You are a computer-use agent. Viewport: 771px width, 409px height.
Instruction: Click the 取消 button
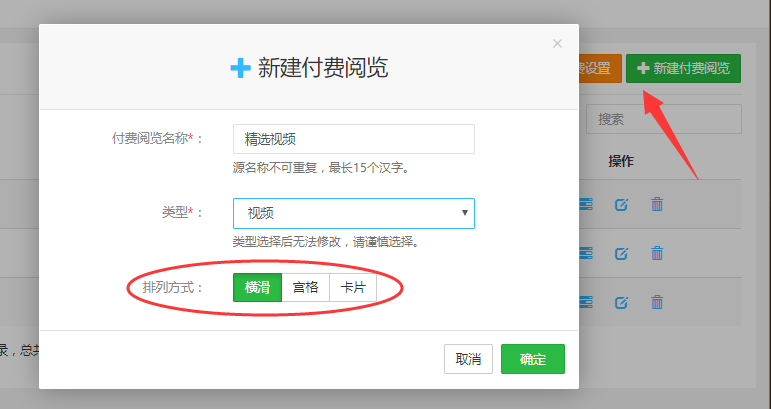tap(468, 359)
